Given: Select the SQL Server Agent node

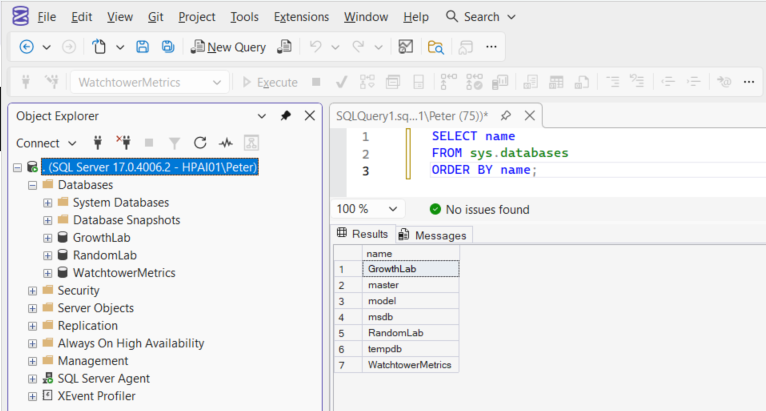Looking at the screenshot, I should pos(104,379).
